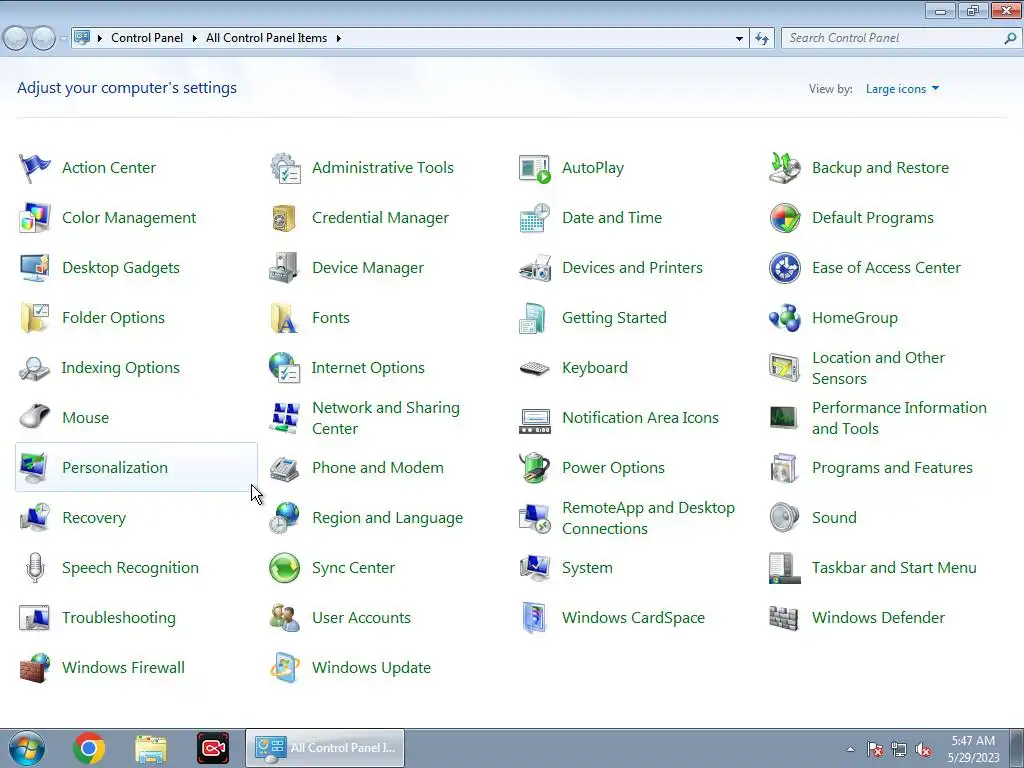This screenshot has height=768, width=1024.
Task: Open Notification Area Icons link
Action: 640,418
